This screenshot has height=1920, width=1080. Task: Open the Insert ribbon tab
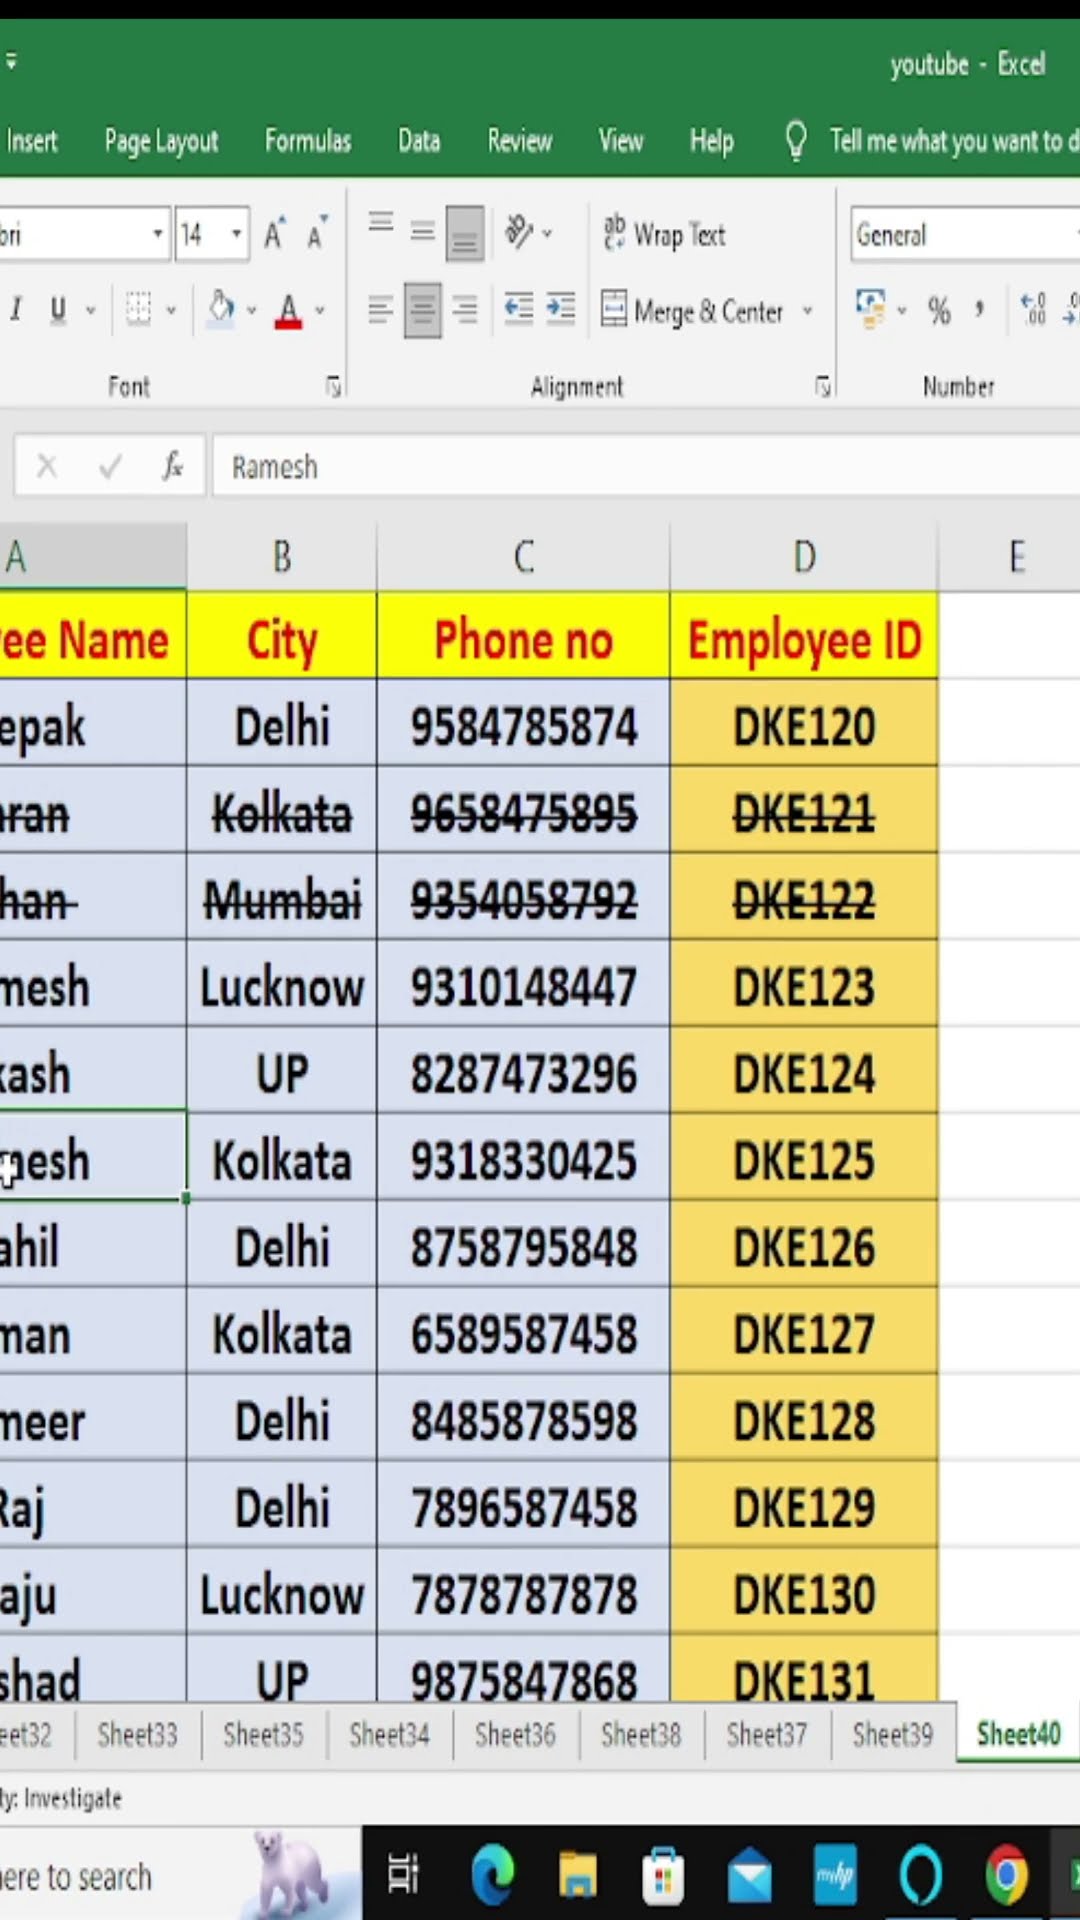point(31,141)
